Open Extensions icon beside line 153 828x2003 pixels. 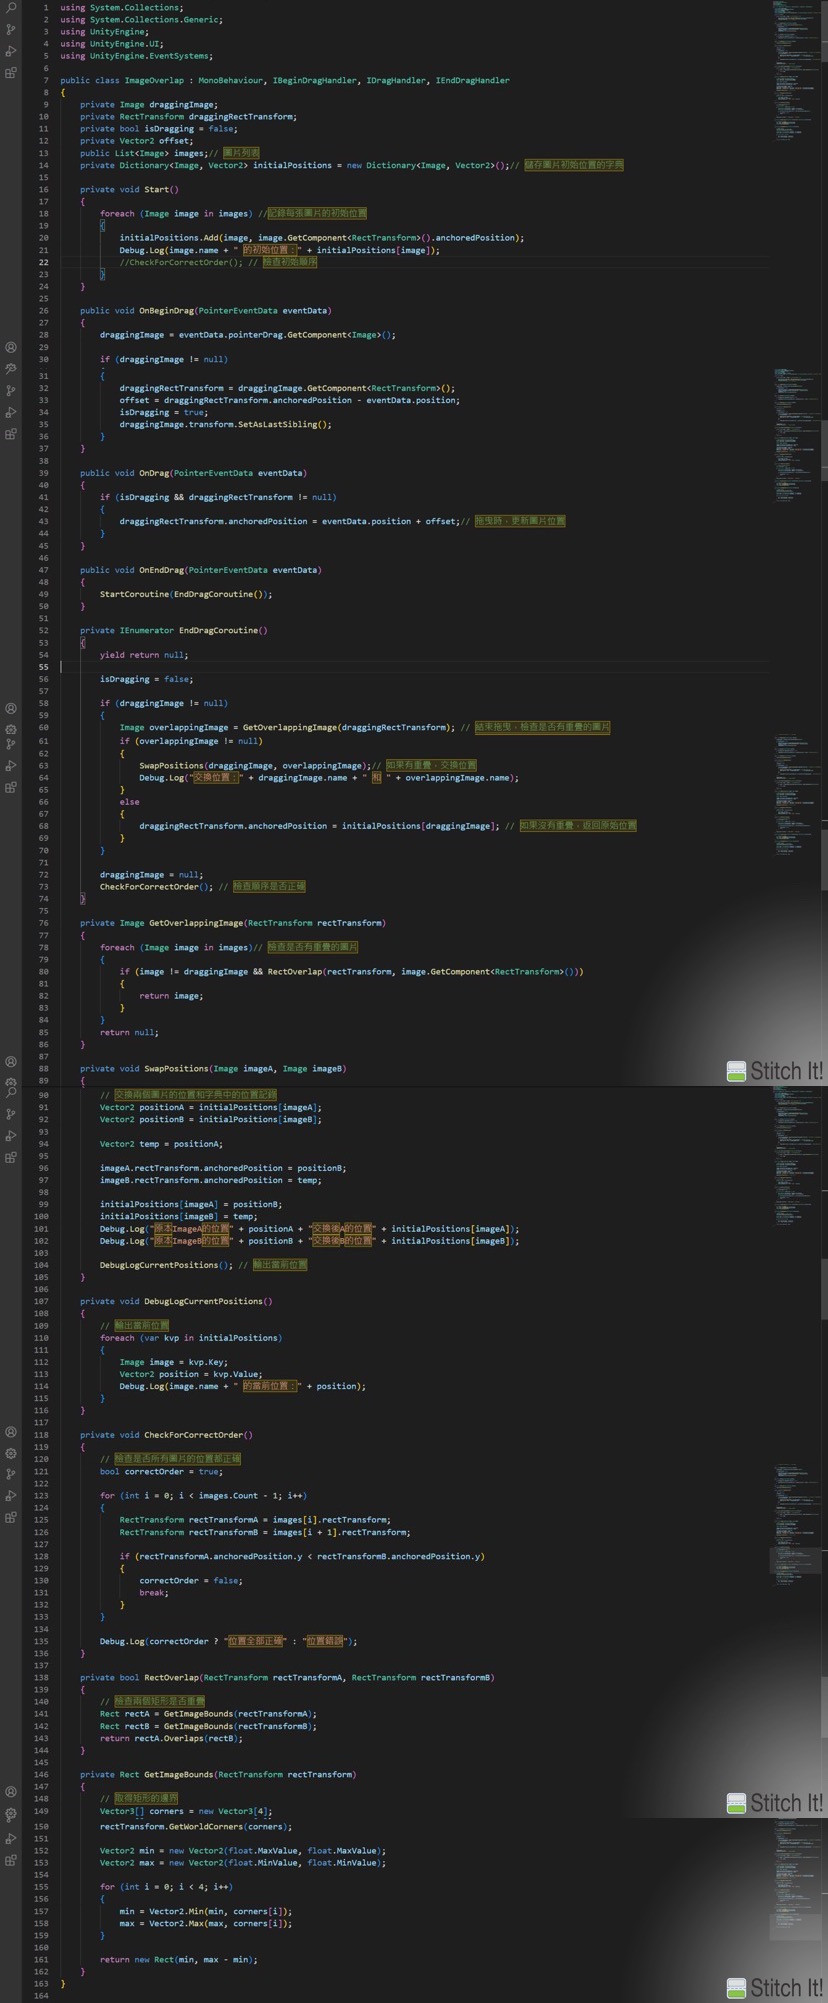11,1860
